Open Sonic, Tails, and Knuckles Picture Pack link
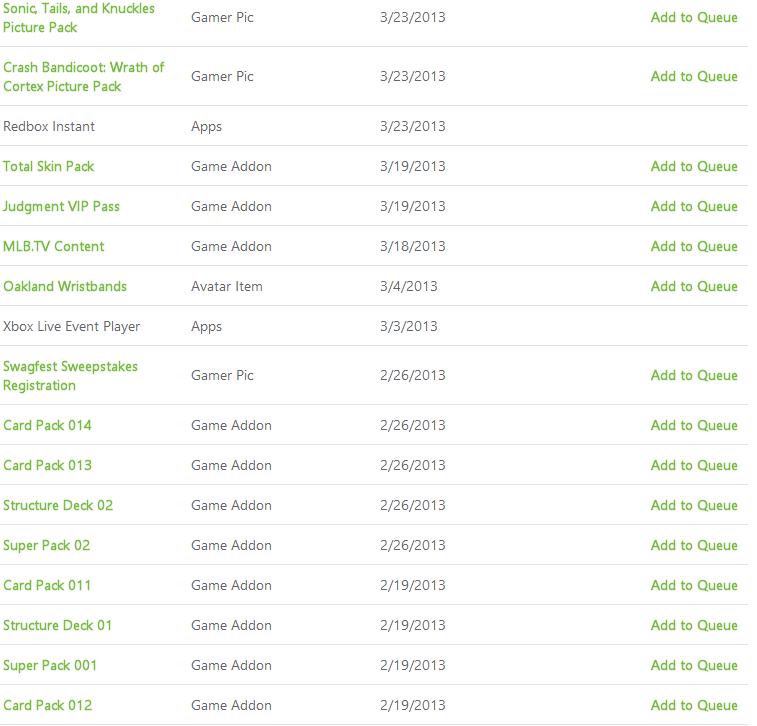 [79, 18]
